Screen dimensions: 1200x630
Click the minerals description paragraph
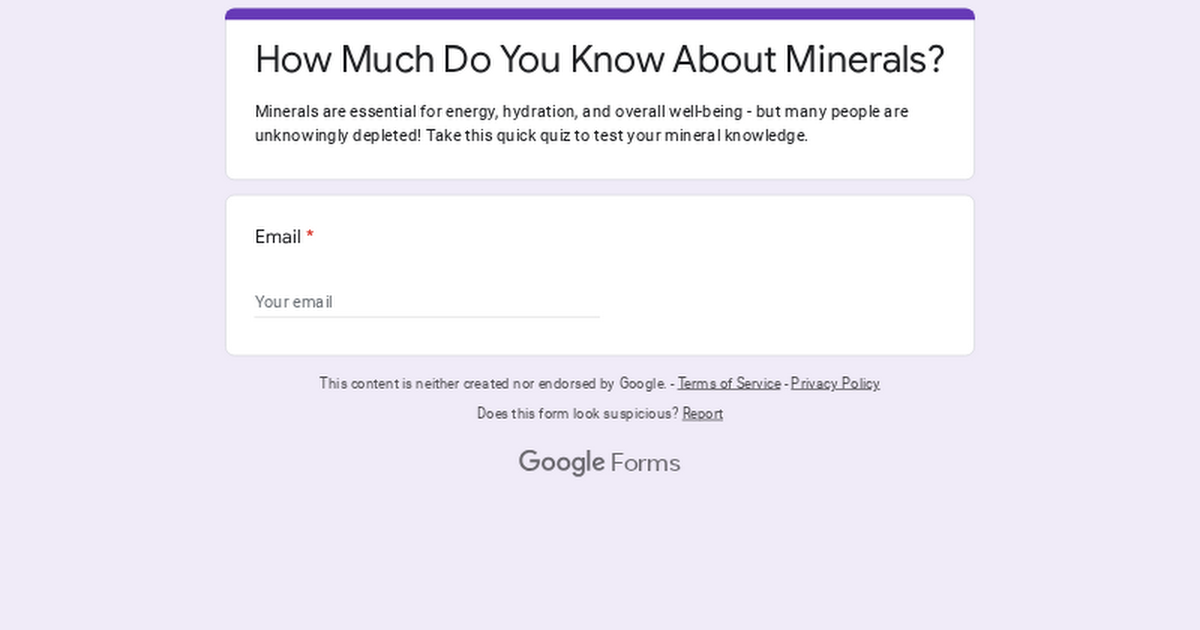click(x=581, y=123)
